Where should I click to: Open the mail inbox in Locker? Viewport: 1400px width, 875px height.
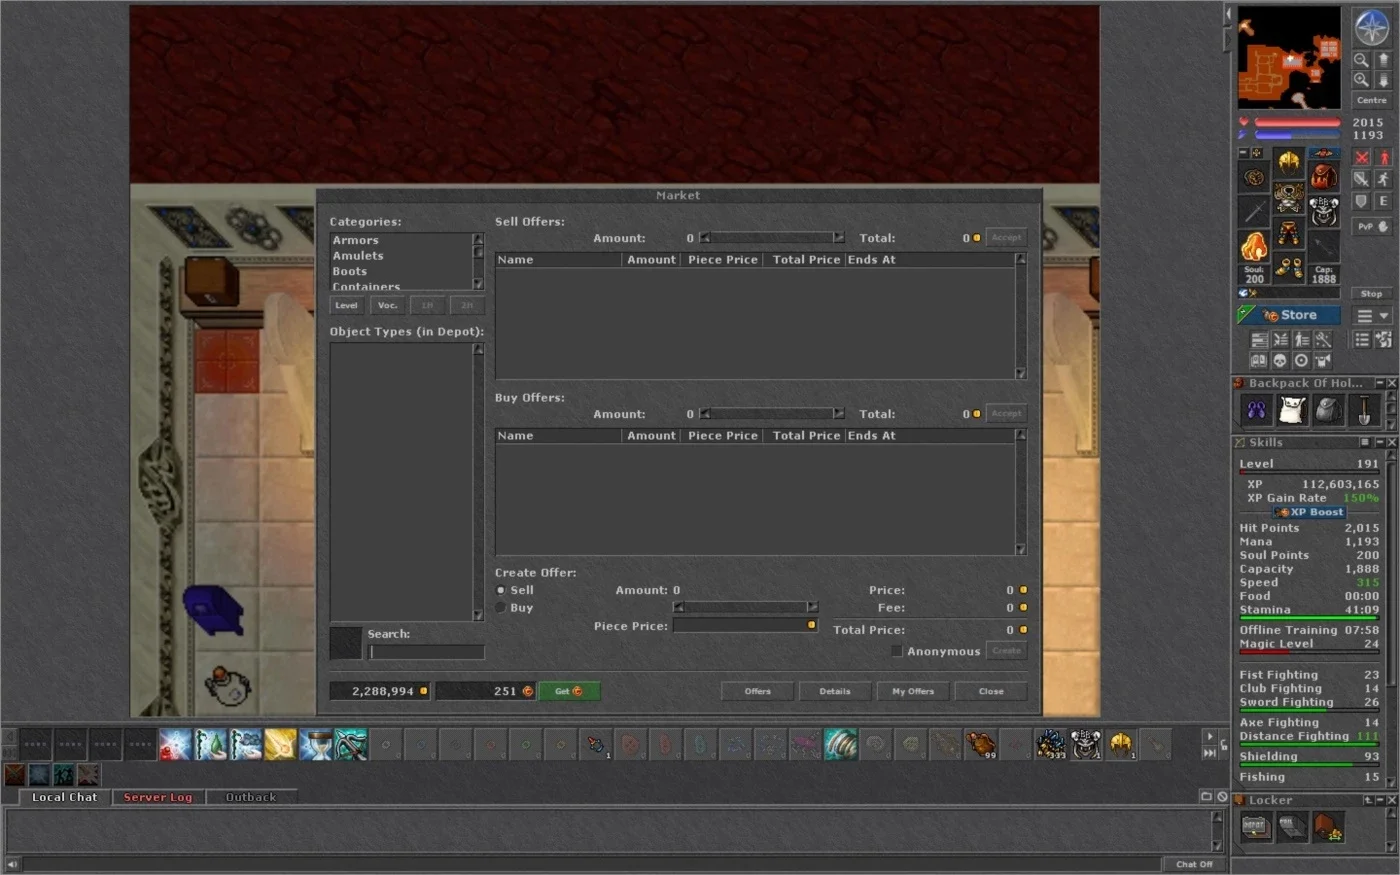(x=1291, y=827)
